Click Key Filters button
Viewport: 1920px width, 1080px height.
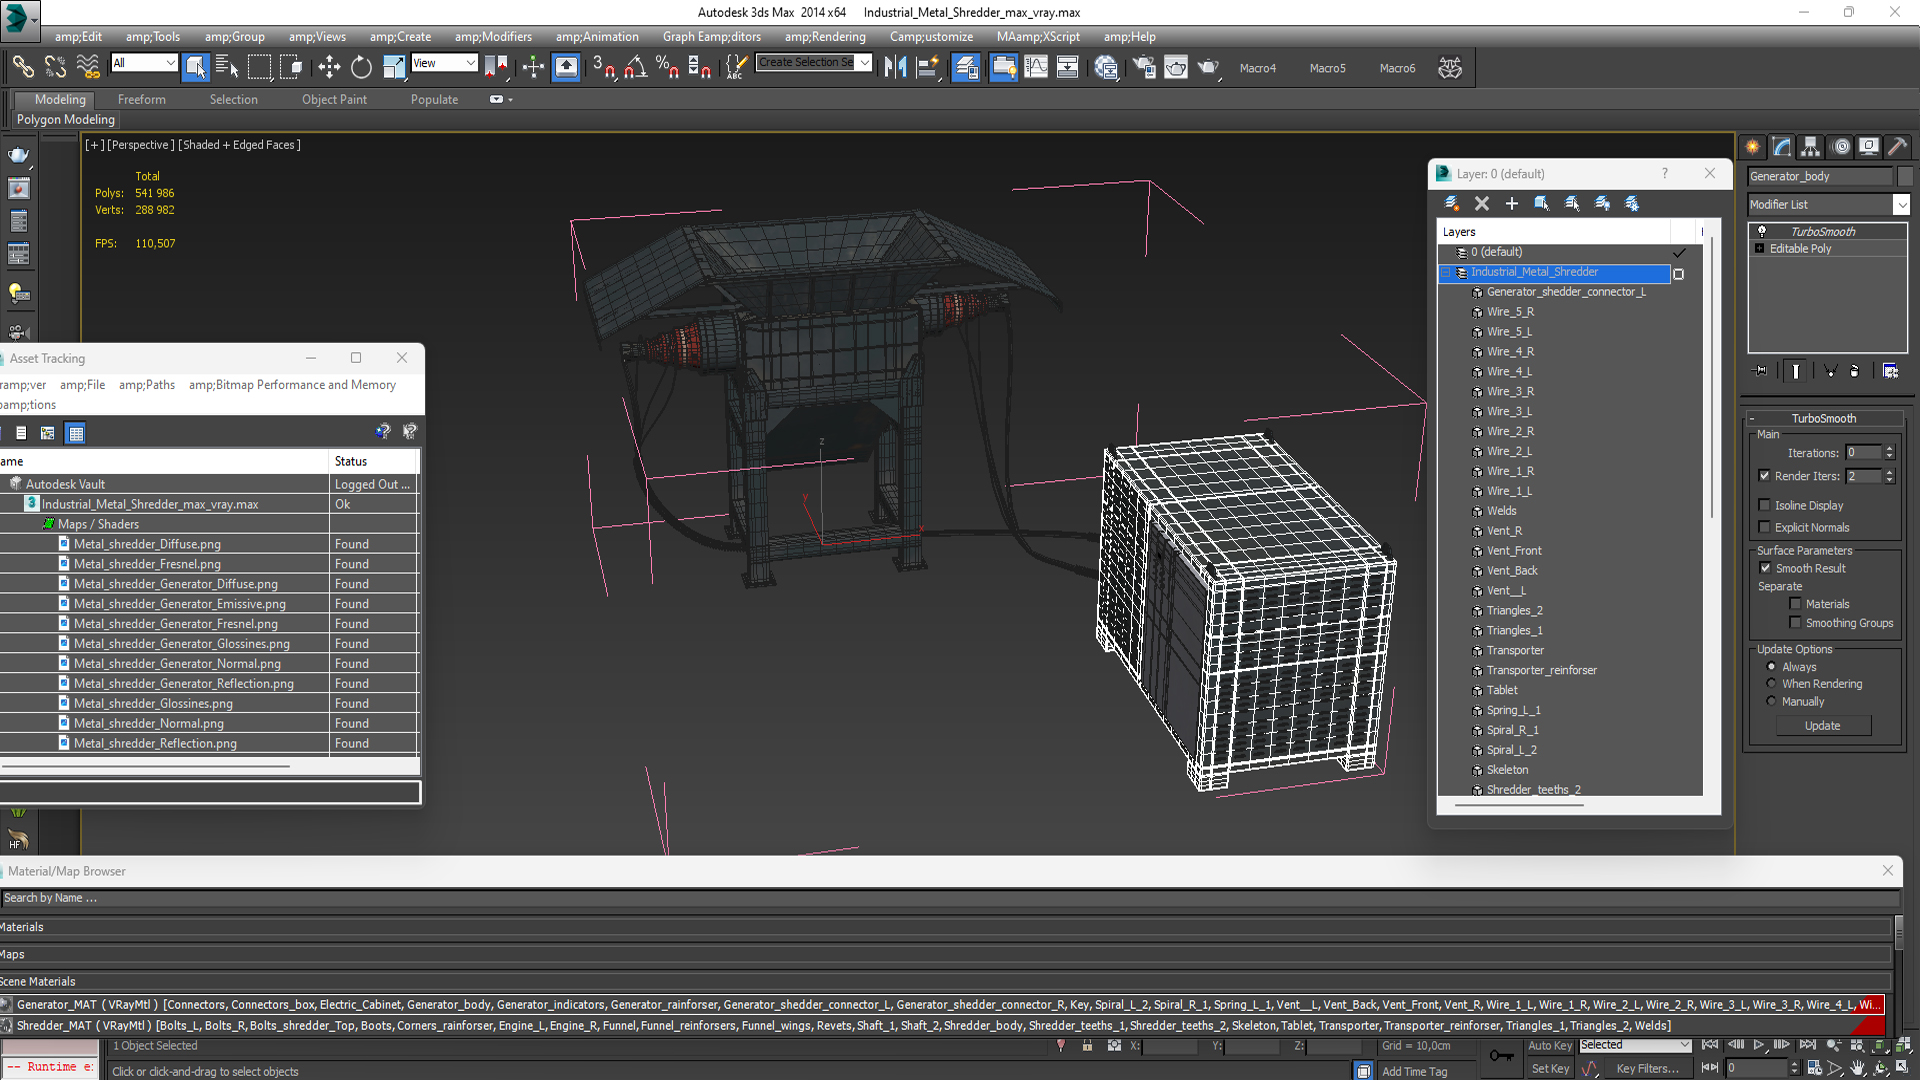[1648, 1069]
